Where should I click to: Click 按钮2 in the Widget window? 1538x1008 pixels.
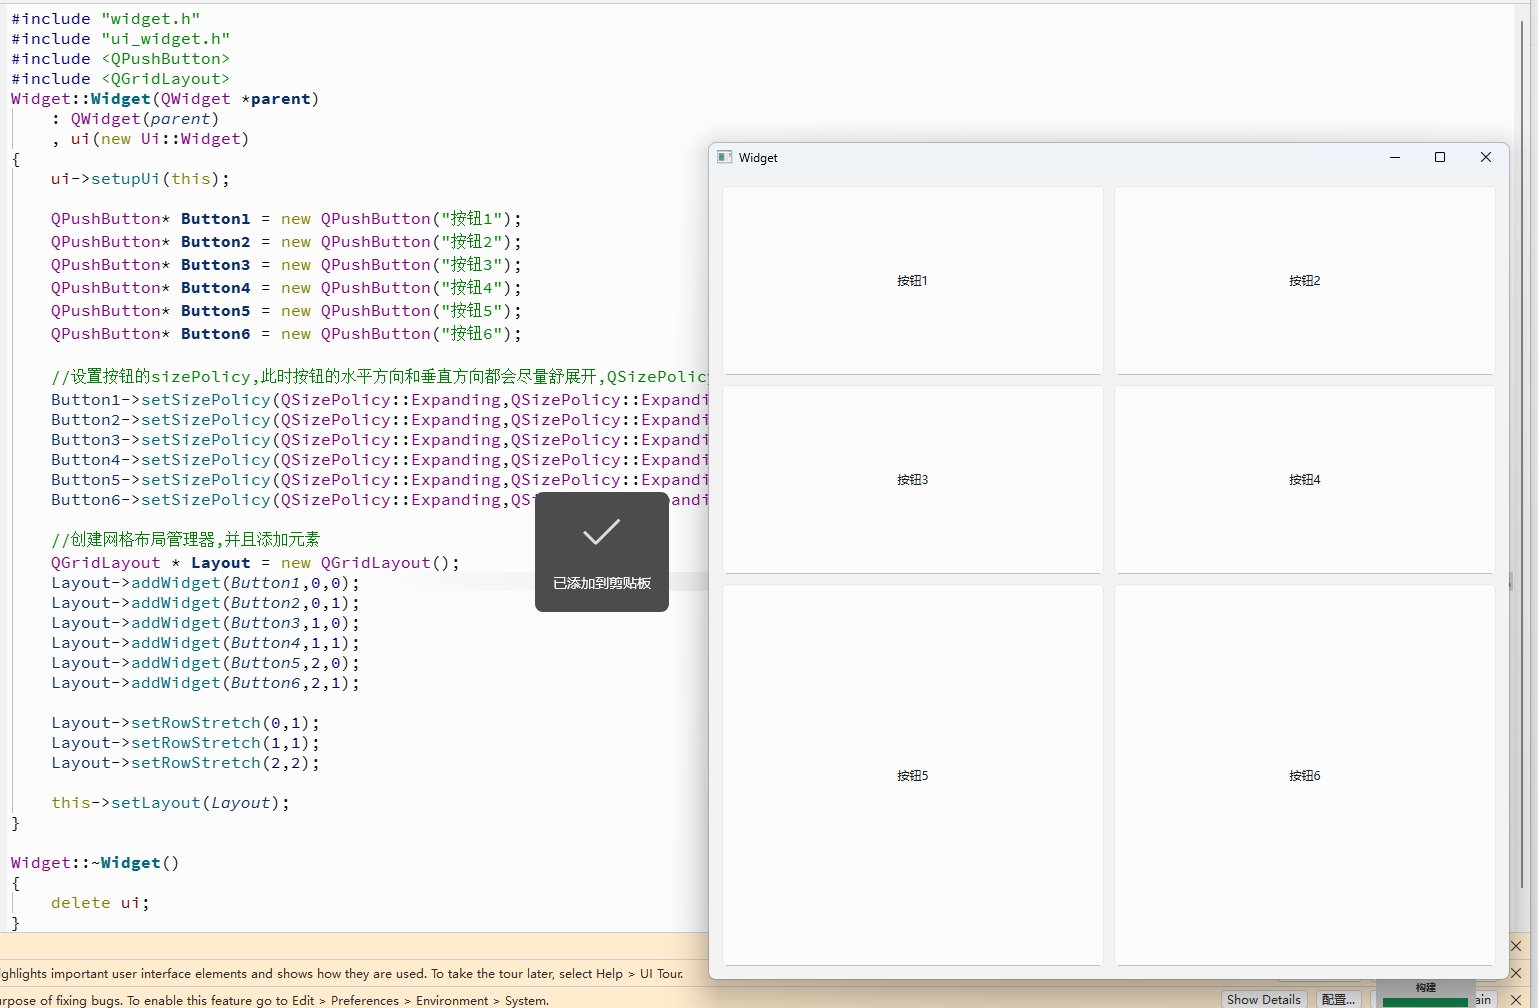(1304, 280)
